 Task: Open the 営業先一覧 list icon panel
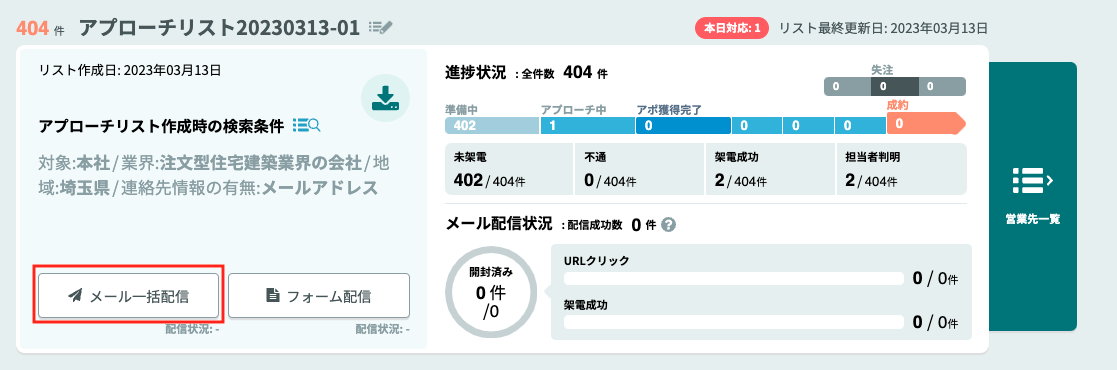coord(1032,196)
